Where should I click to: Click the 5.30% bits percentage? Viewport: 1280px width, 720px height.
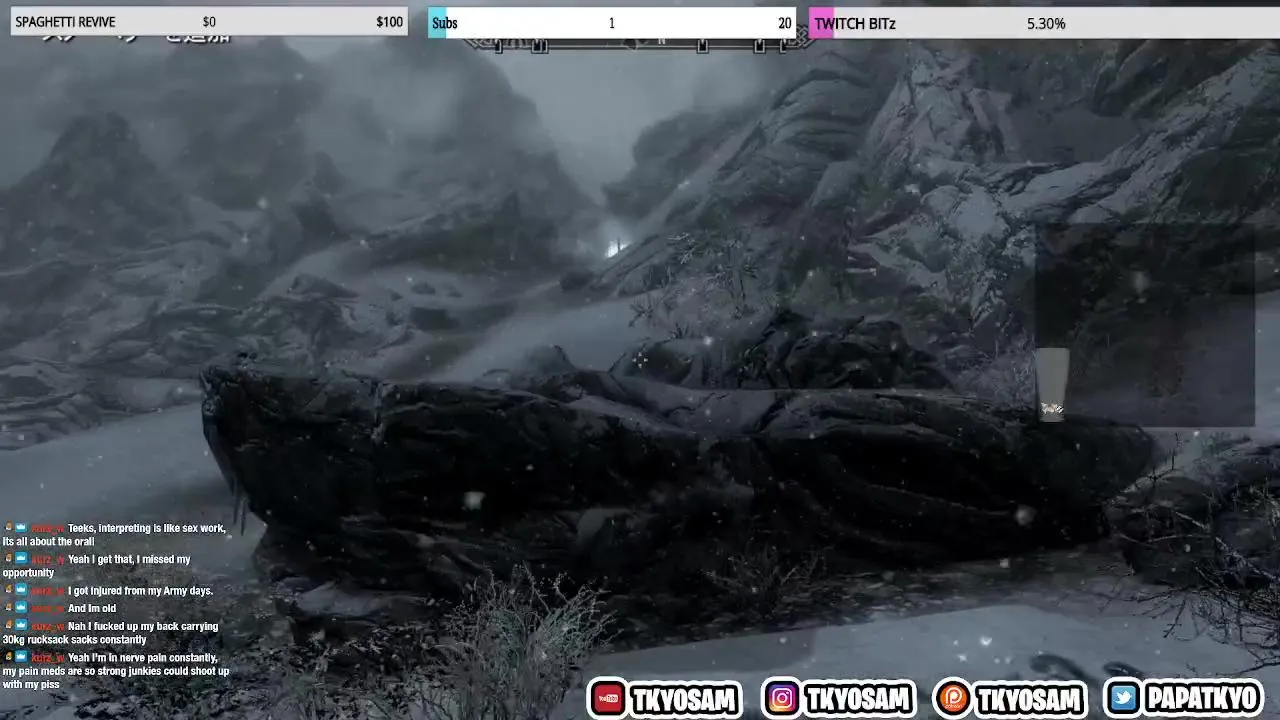pyautogui.click(x=1046, y=23)
